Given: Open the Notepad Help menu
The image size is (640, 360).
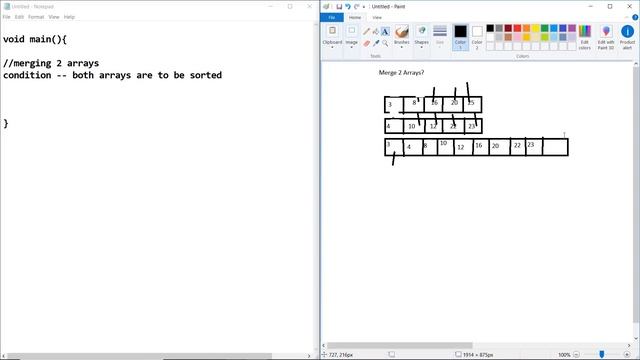Looking at the screenshot, I should (x=69, y=17).
